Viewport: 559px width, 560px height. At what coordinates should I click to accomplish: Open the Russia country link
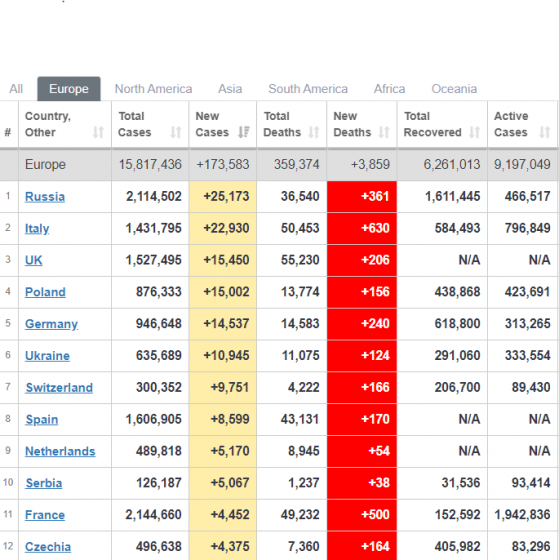click(x=45, y=196)
